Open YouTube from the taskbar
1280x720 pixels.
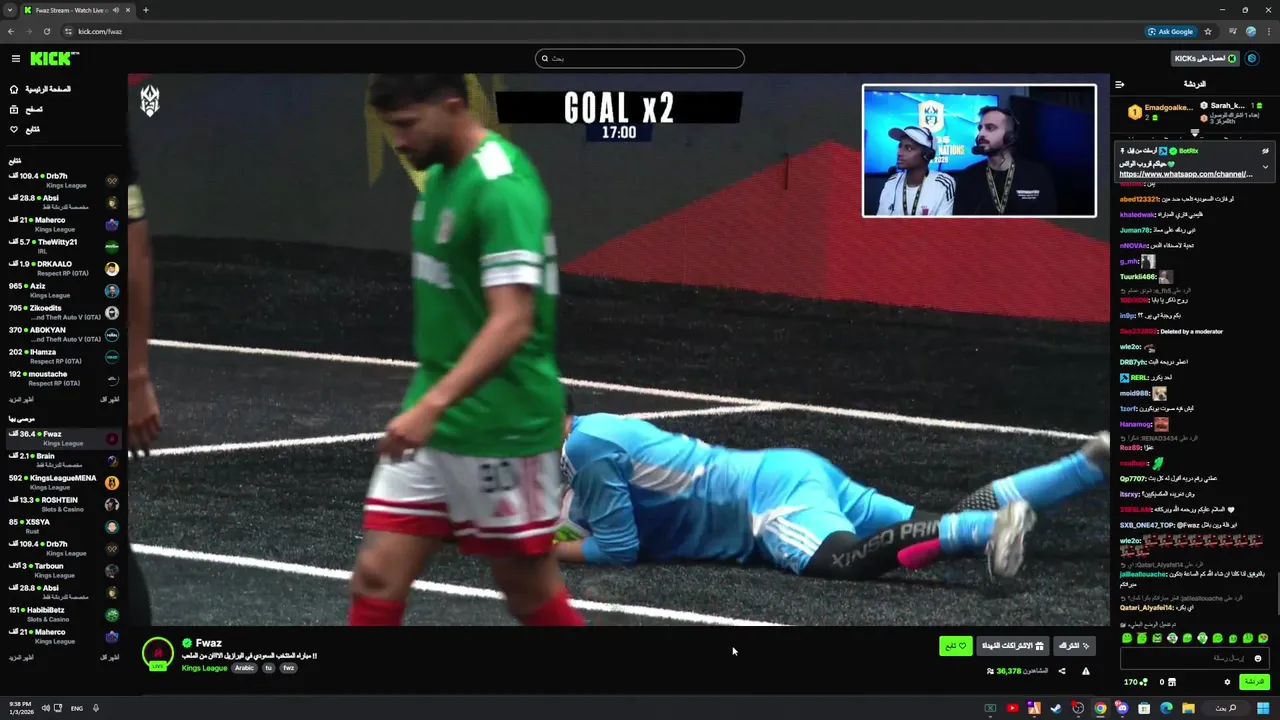1012,708
